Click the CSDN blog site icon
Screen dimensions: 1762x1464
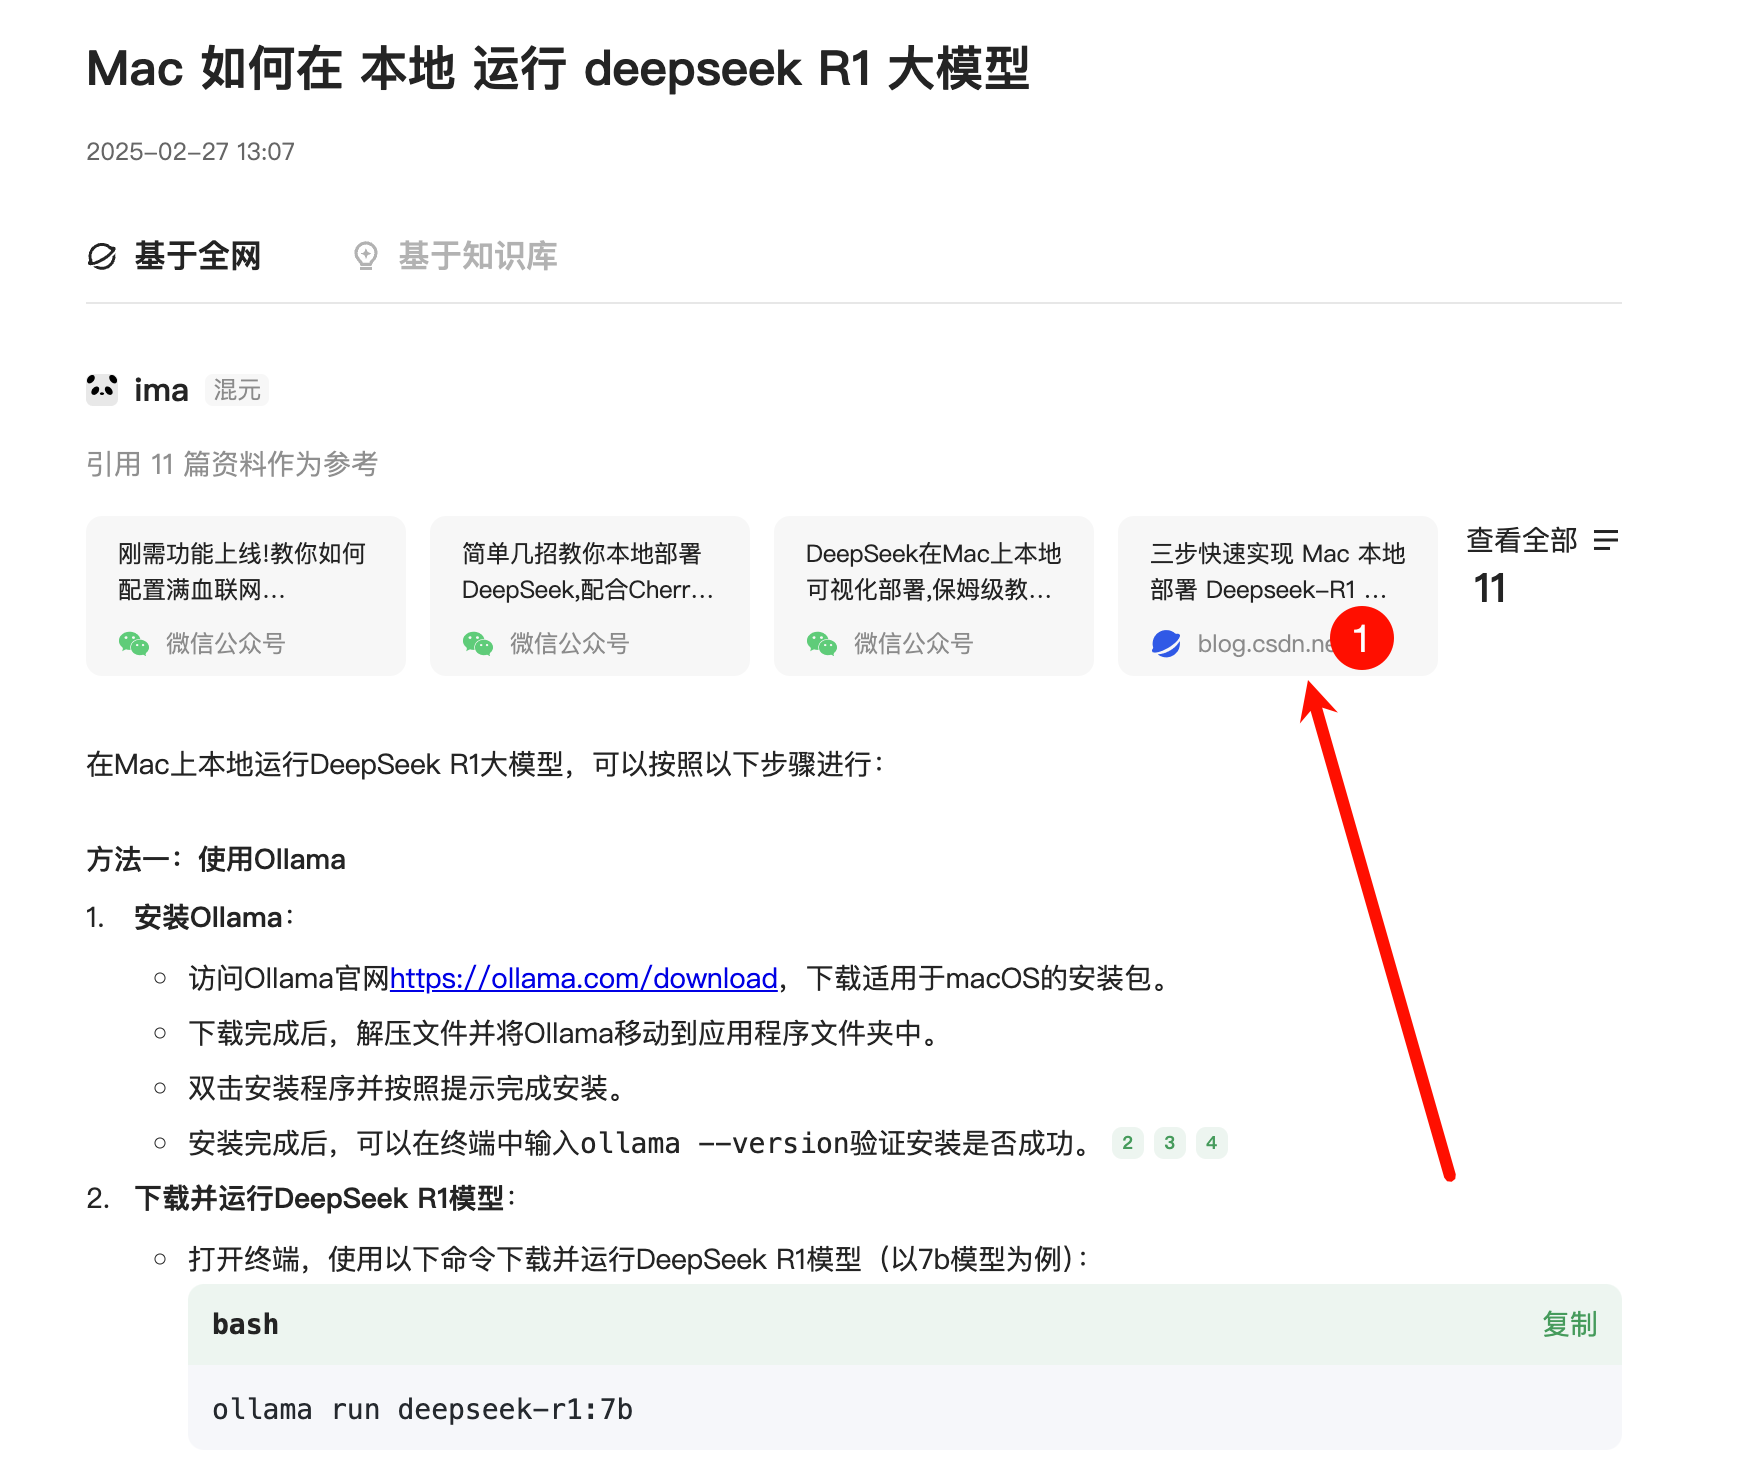pos(1166,644)
